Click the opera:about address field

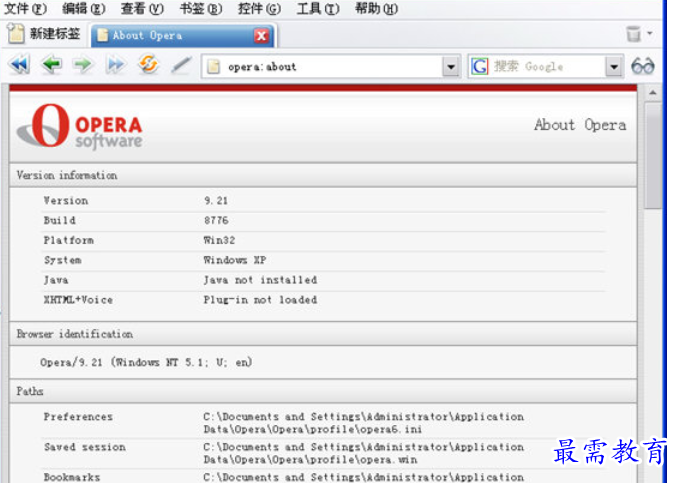point(331,67)
